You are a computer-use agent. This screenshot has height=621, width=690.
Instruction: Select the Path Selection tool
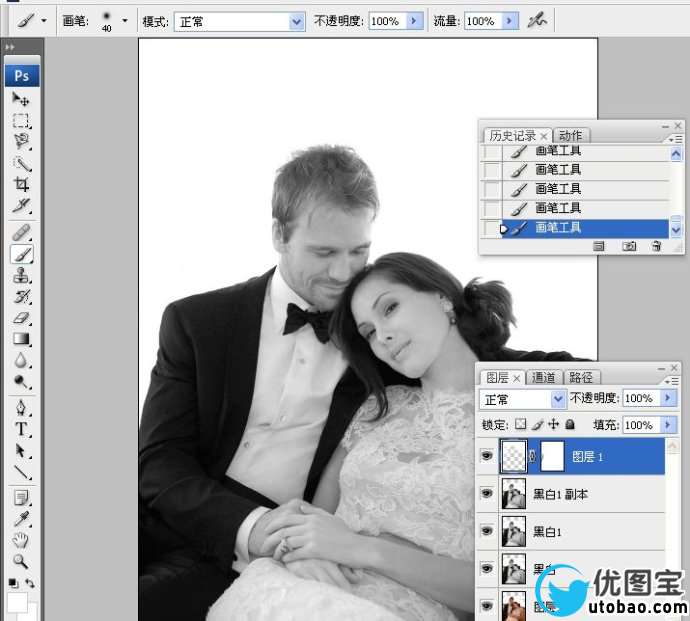pyautogui.click(x=21, y=451)
